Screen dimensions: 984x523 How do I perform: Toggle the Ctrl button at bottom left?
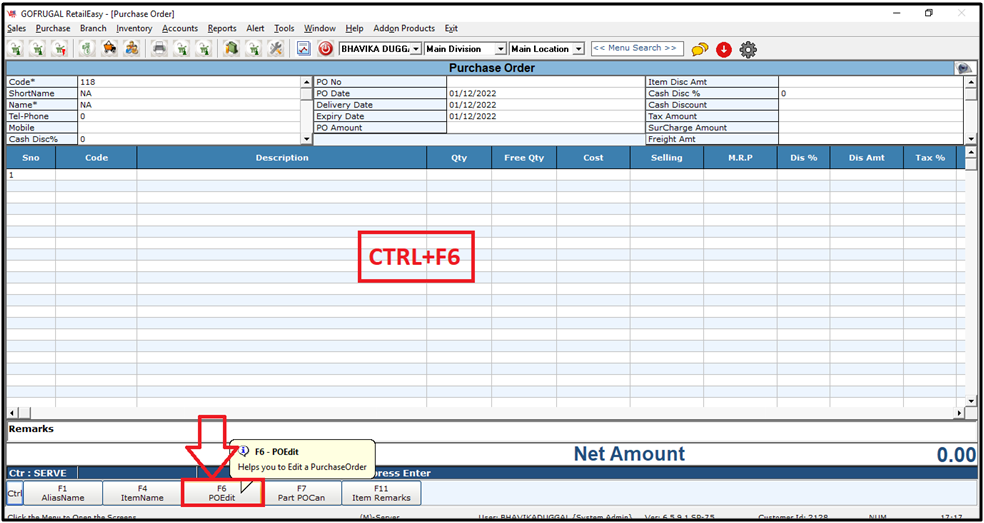coord(14,493)
